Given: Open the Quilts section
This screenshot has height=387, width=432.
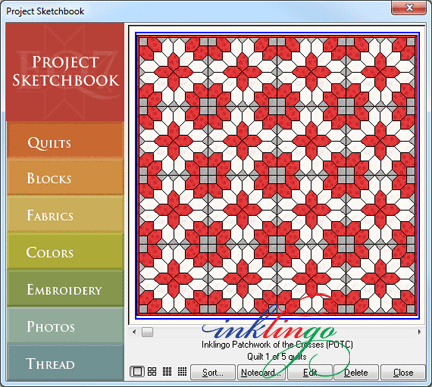Looking at the screenshot, I should coord(65,140).
